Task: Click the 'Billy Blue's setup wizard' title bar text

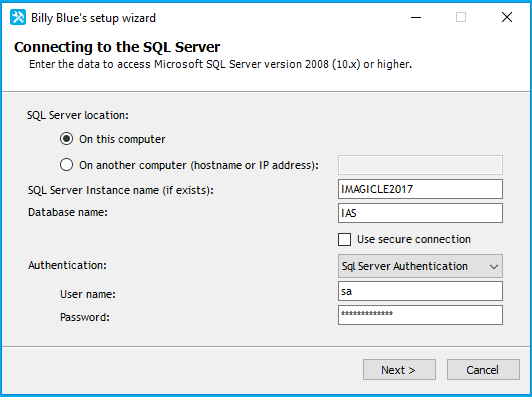Action: pos(93,18)
